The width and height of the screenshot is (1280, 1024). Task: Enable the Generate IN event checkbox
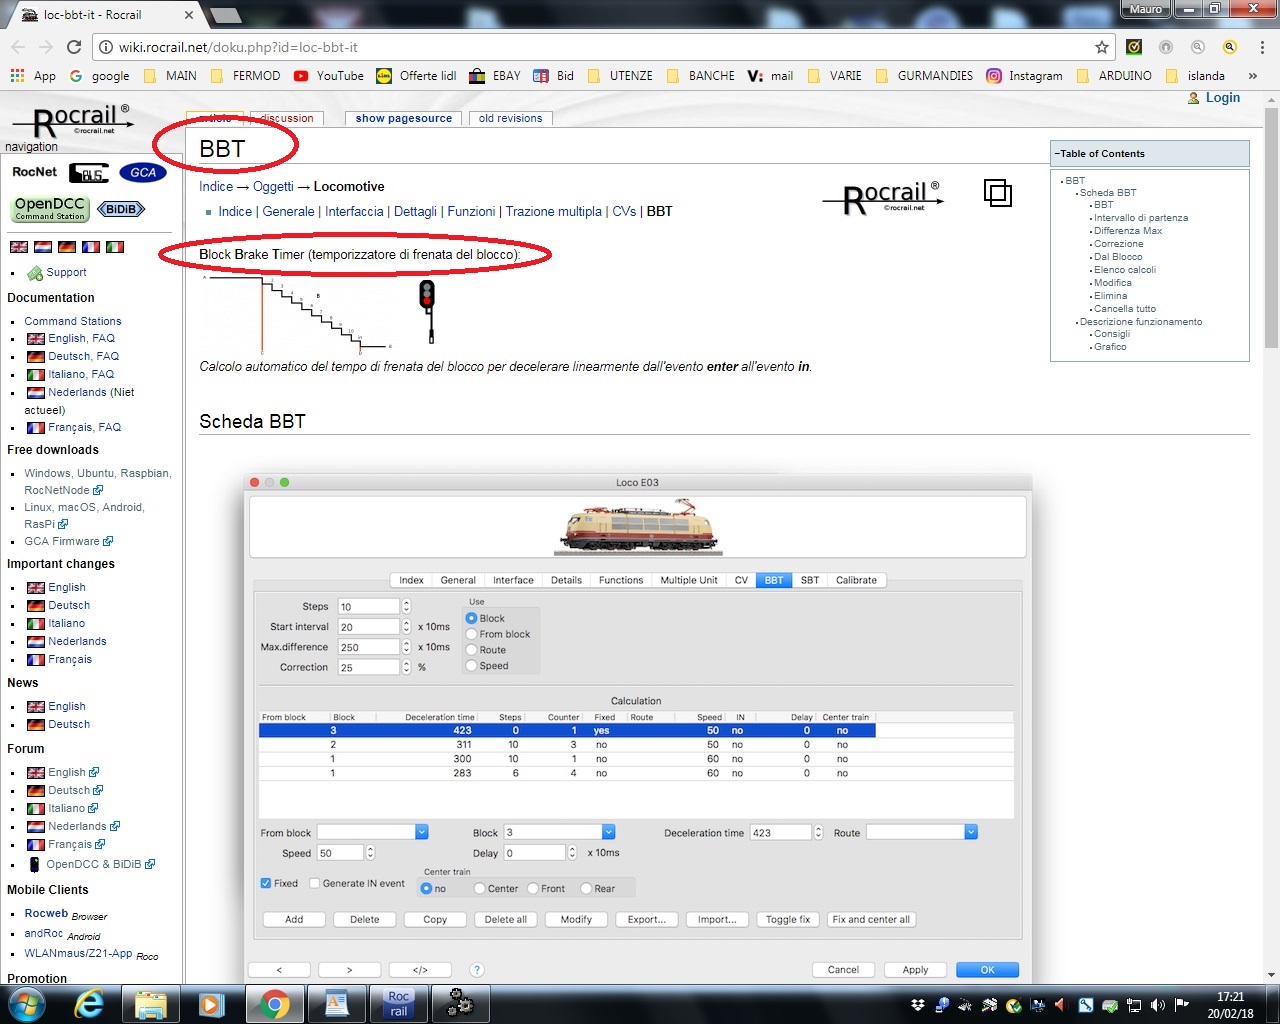(315, 883)
